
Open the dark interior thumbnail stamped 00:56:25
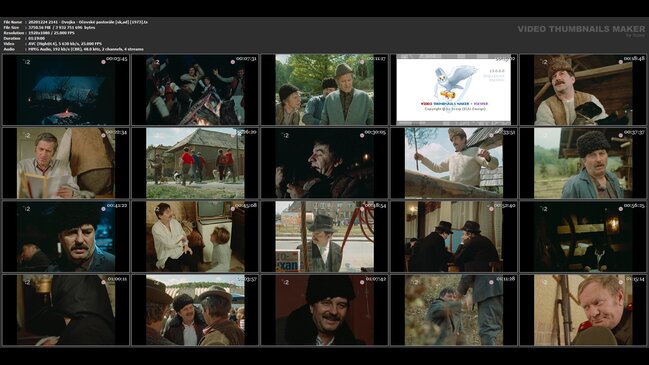point(583,236)
